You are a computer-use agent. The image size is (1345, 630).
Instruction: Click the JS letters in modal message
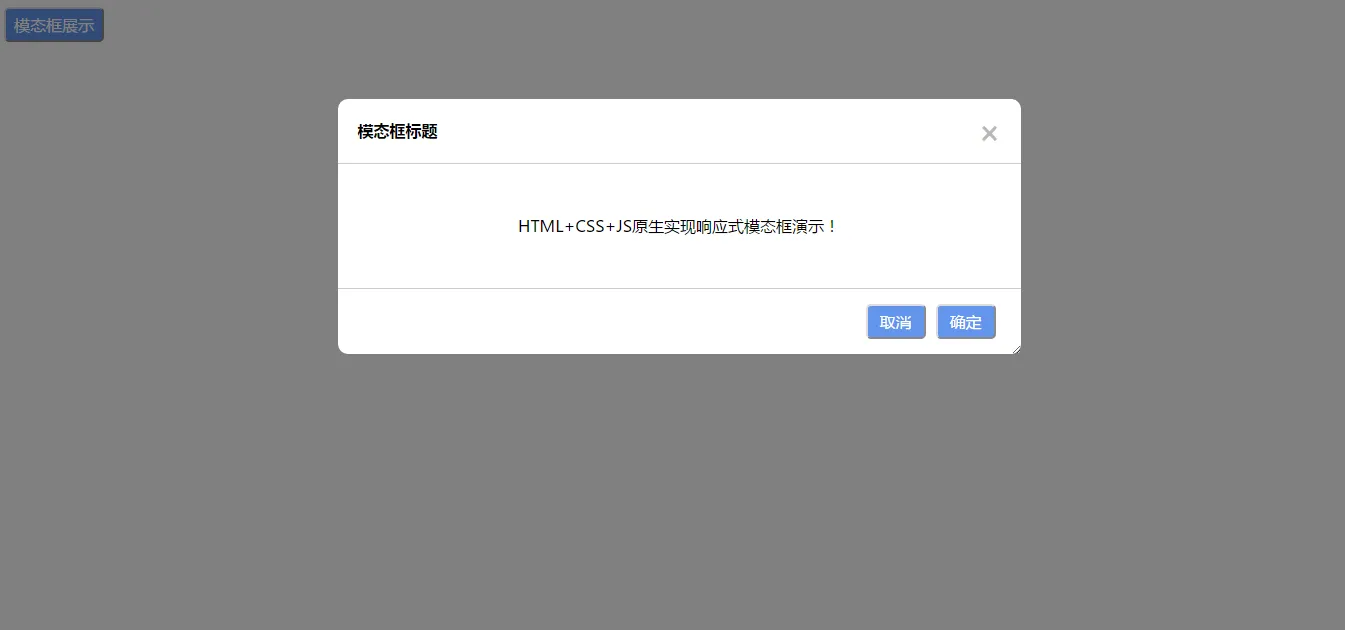(624, 226)
